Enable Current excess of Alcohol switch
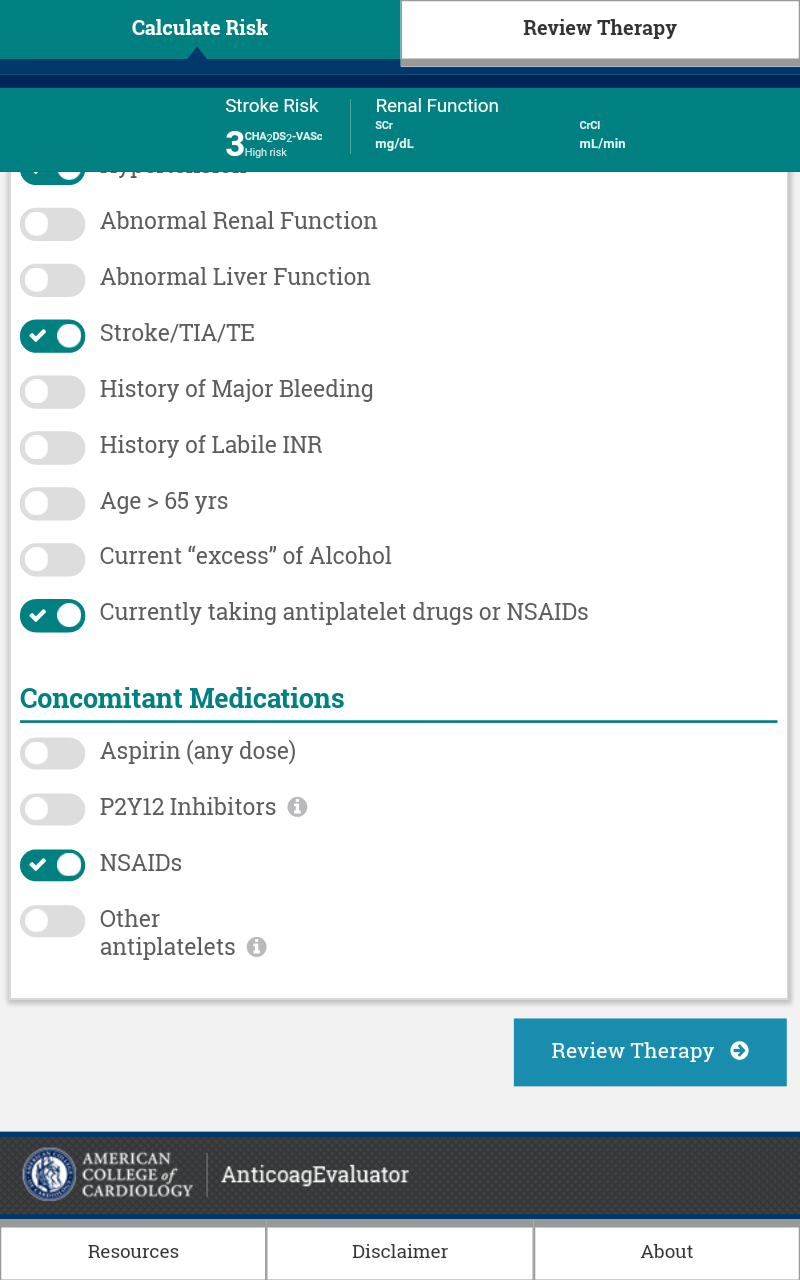800x1280 pixels. [x=52, y=560]
